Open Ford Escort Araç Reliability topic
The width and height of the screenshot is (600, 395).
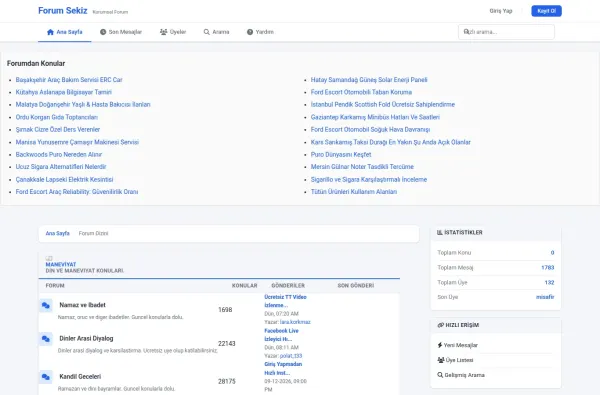tap(77, 191)
